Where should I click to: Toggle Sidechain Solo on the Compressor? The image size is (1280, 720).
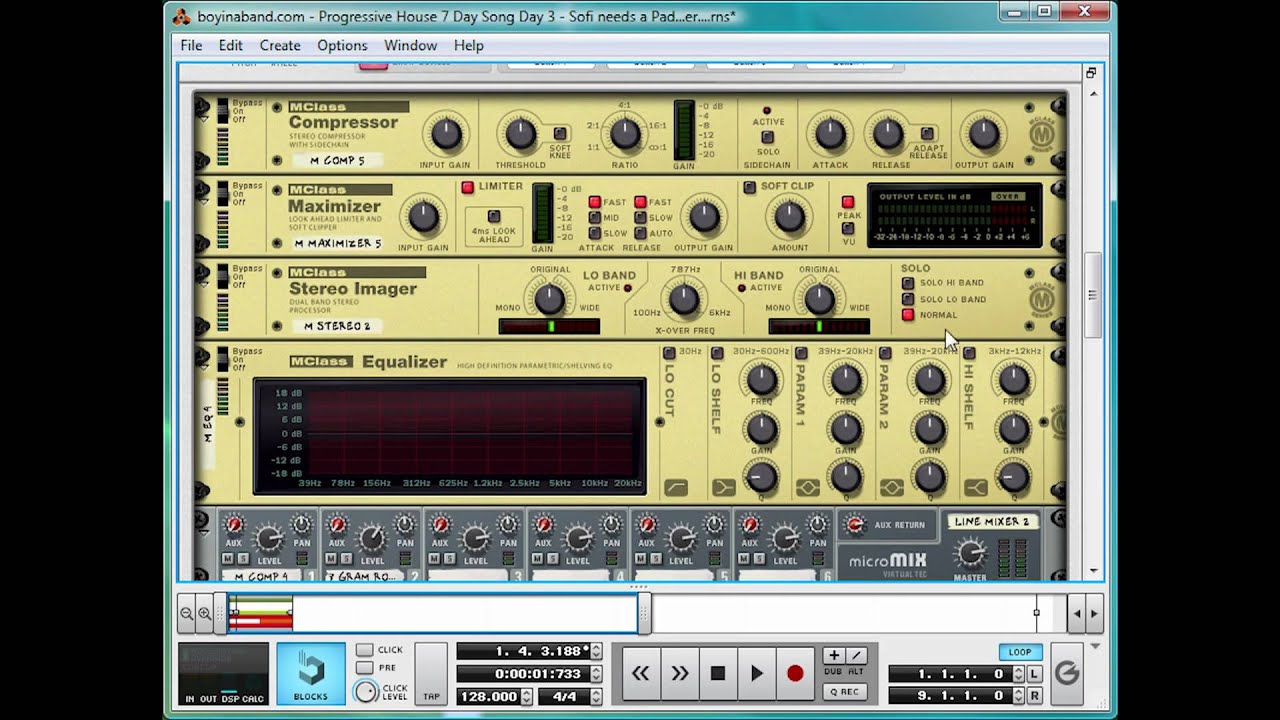coord(767,138)
